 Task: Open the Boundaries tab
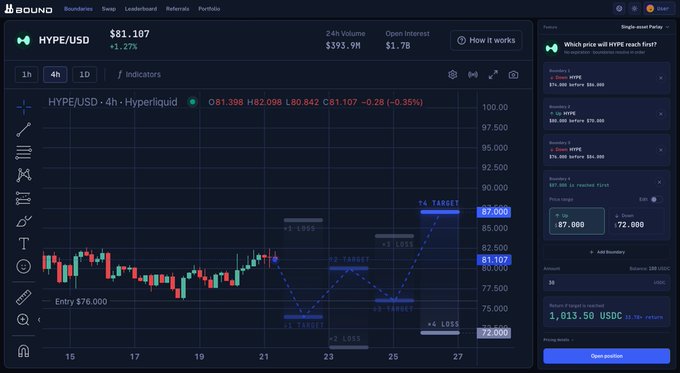click(x=78, y=9)
